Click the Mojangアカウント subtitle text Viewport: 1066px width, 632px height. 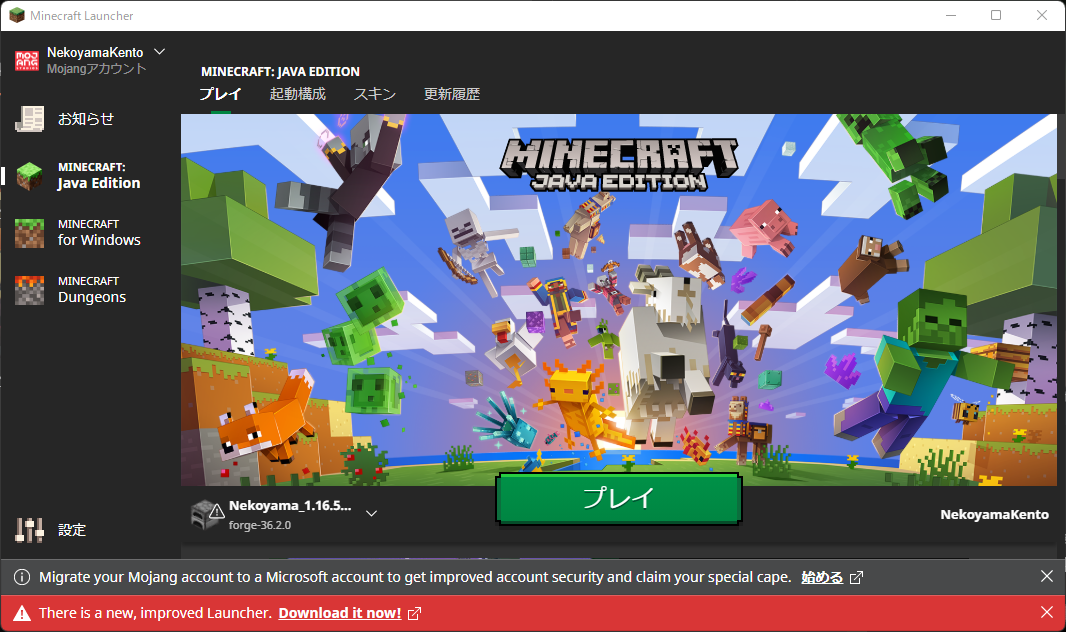(97, 69)
